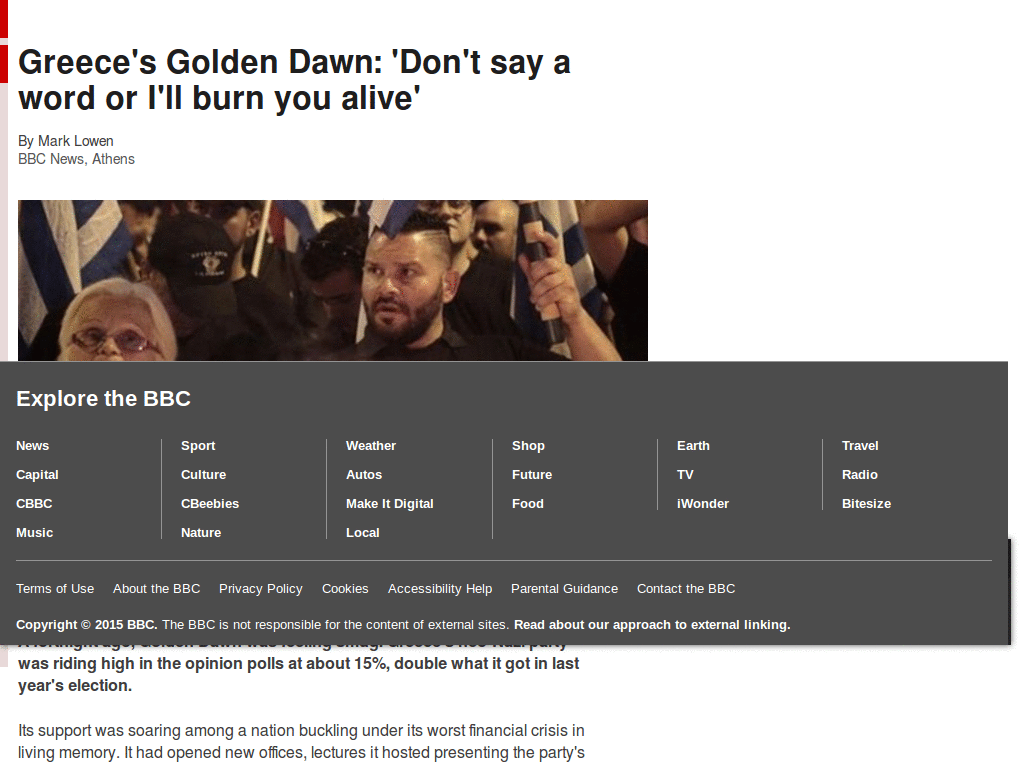Open BBC Earth
The height and width of the screenshot is (768, 1024).
tap(693, 445)
